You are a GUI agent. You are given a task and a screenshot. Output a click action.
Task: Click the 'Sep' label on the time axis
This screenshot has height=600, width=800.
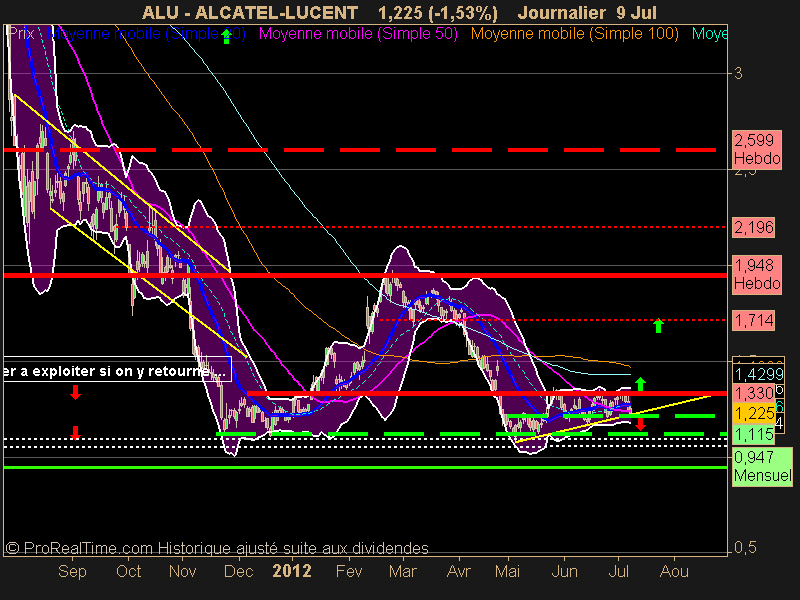(x=72, y=571)
